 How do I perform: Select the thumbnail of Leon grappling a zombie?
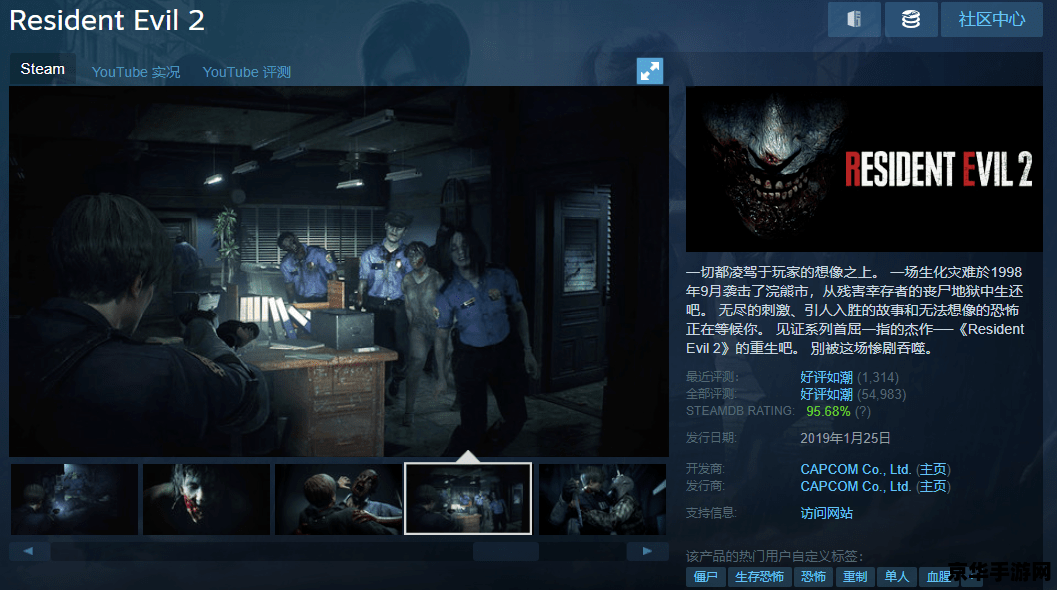(603, 499)
